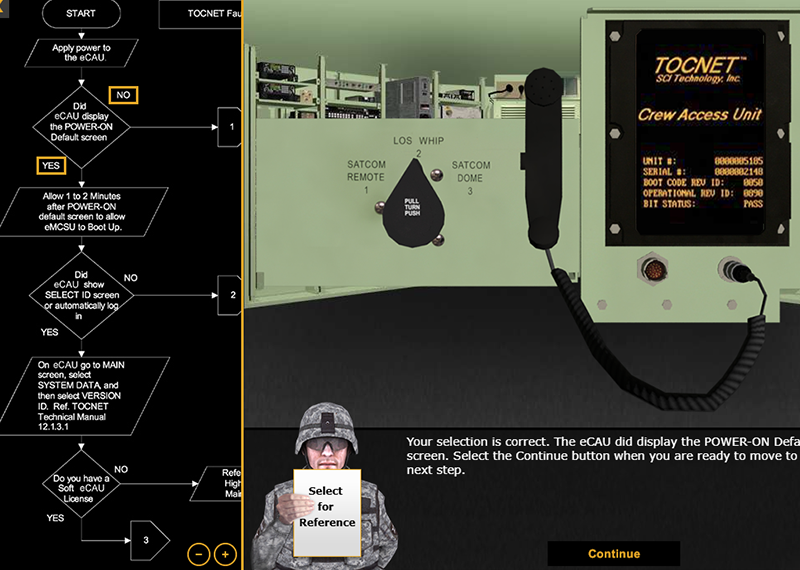Select the YES decision box

coord(51,165)
